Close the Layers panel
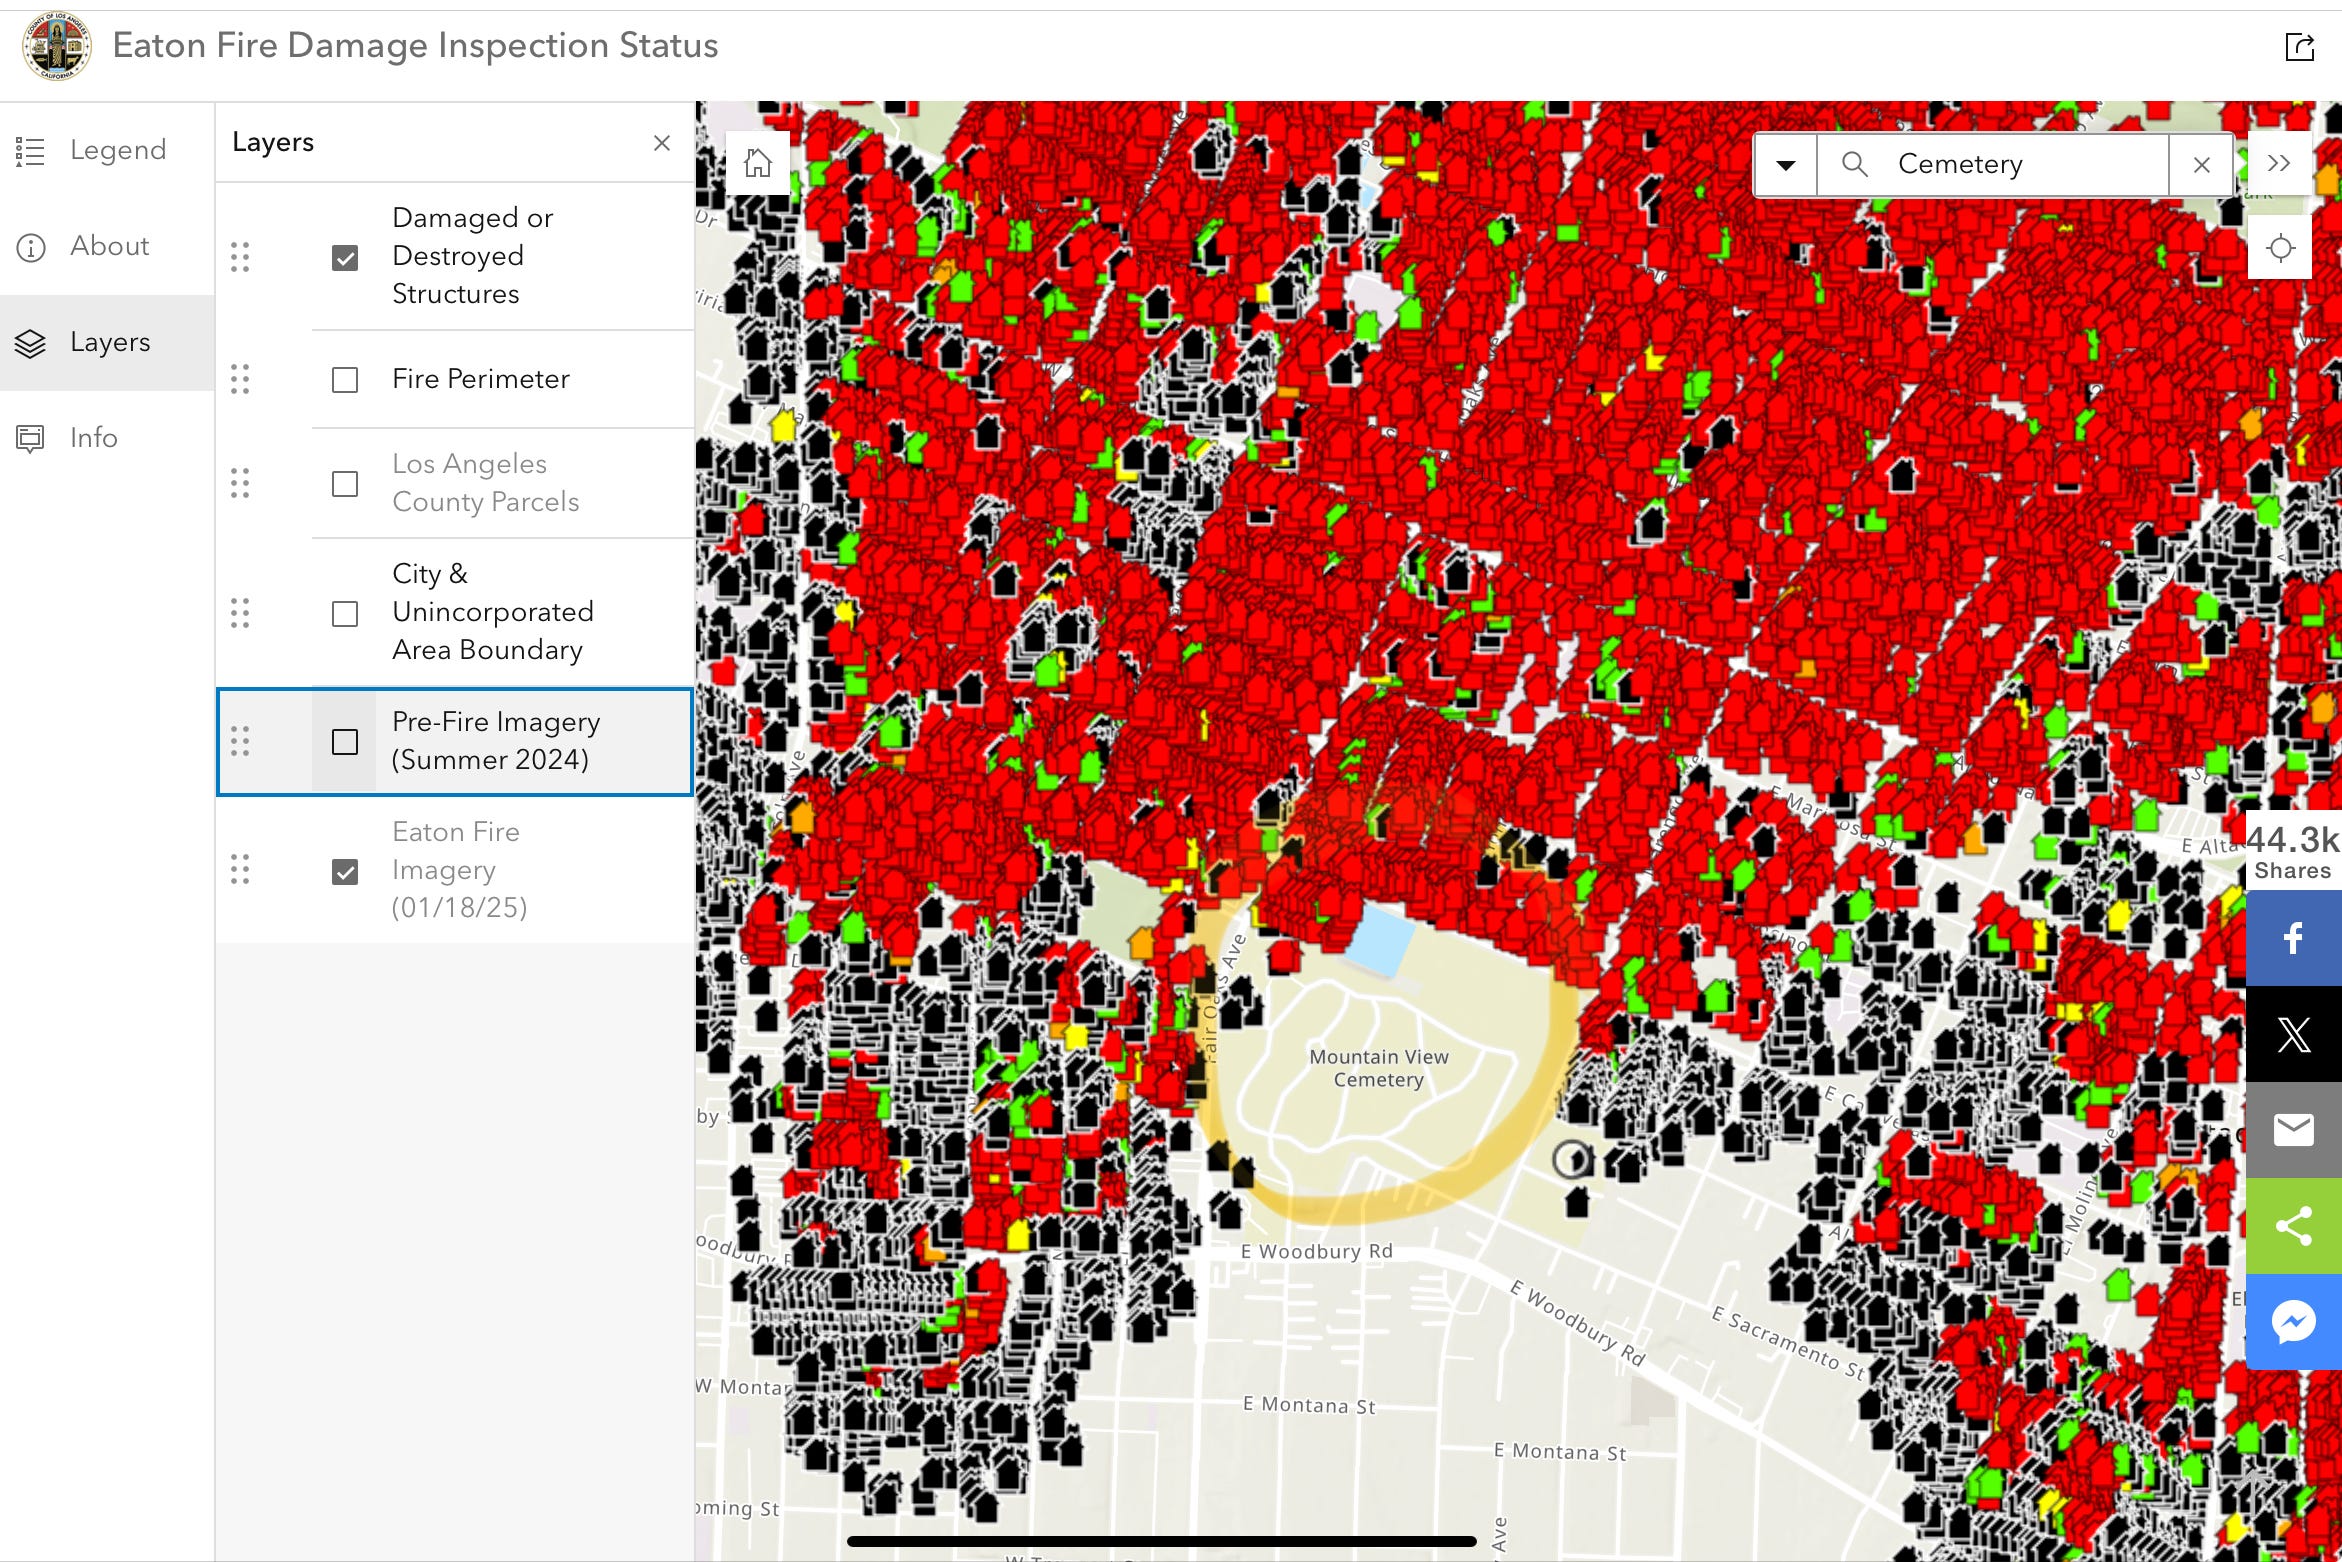This screenshot has height=1562, width=2342. (661, 143)
